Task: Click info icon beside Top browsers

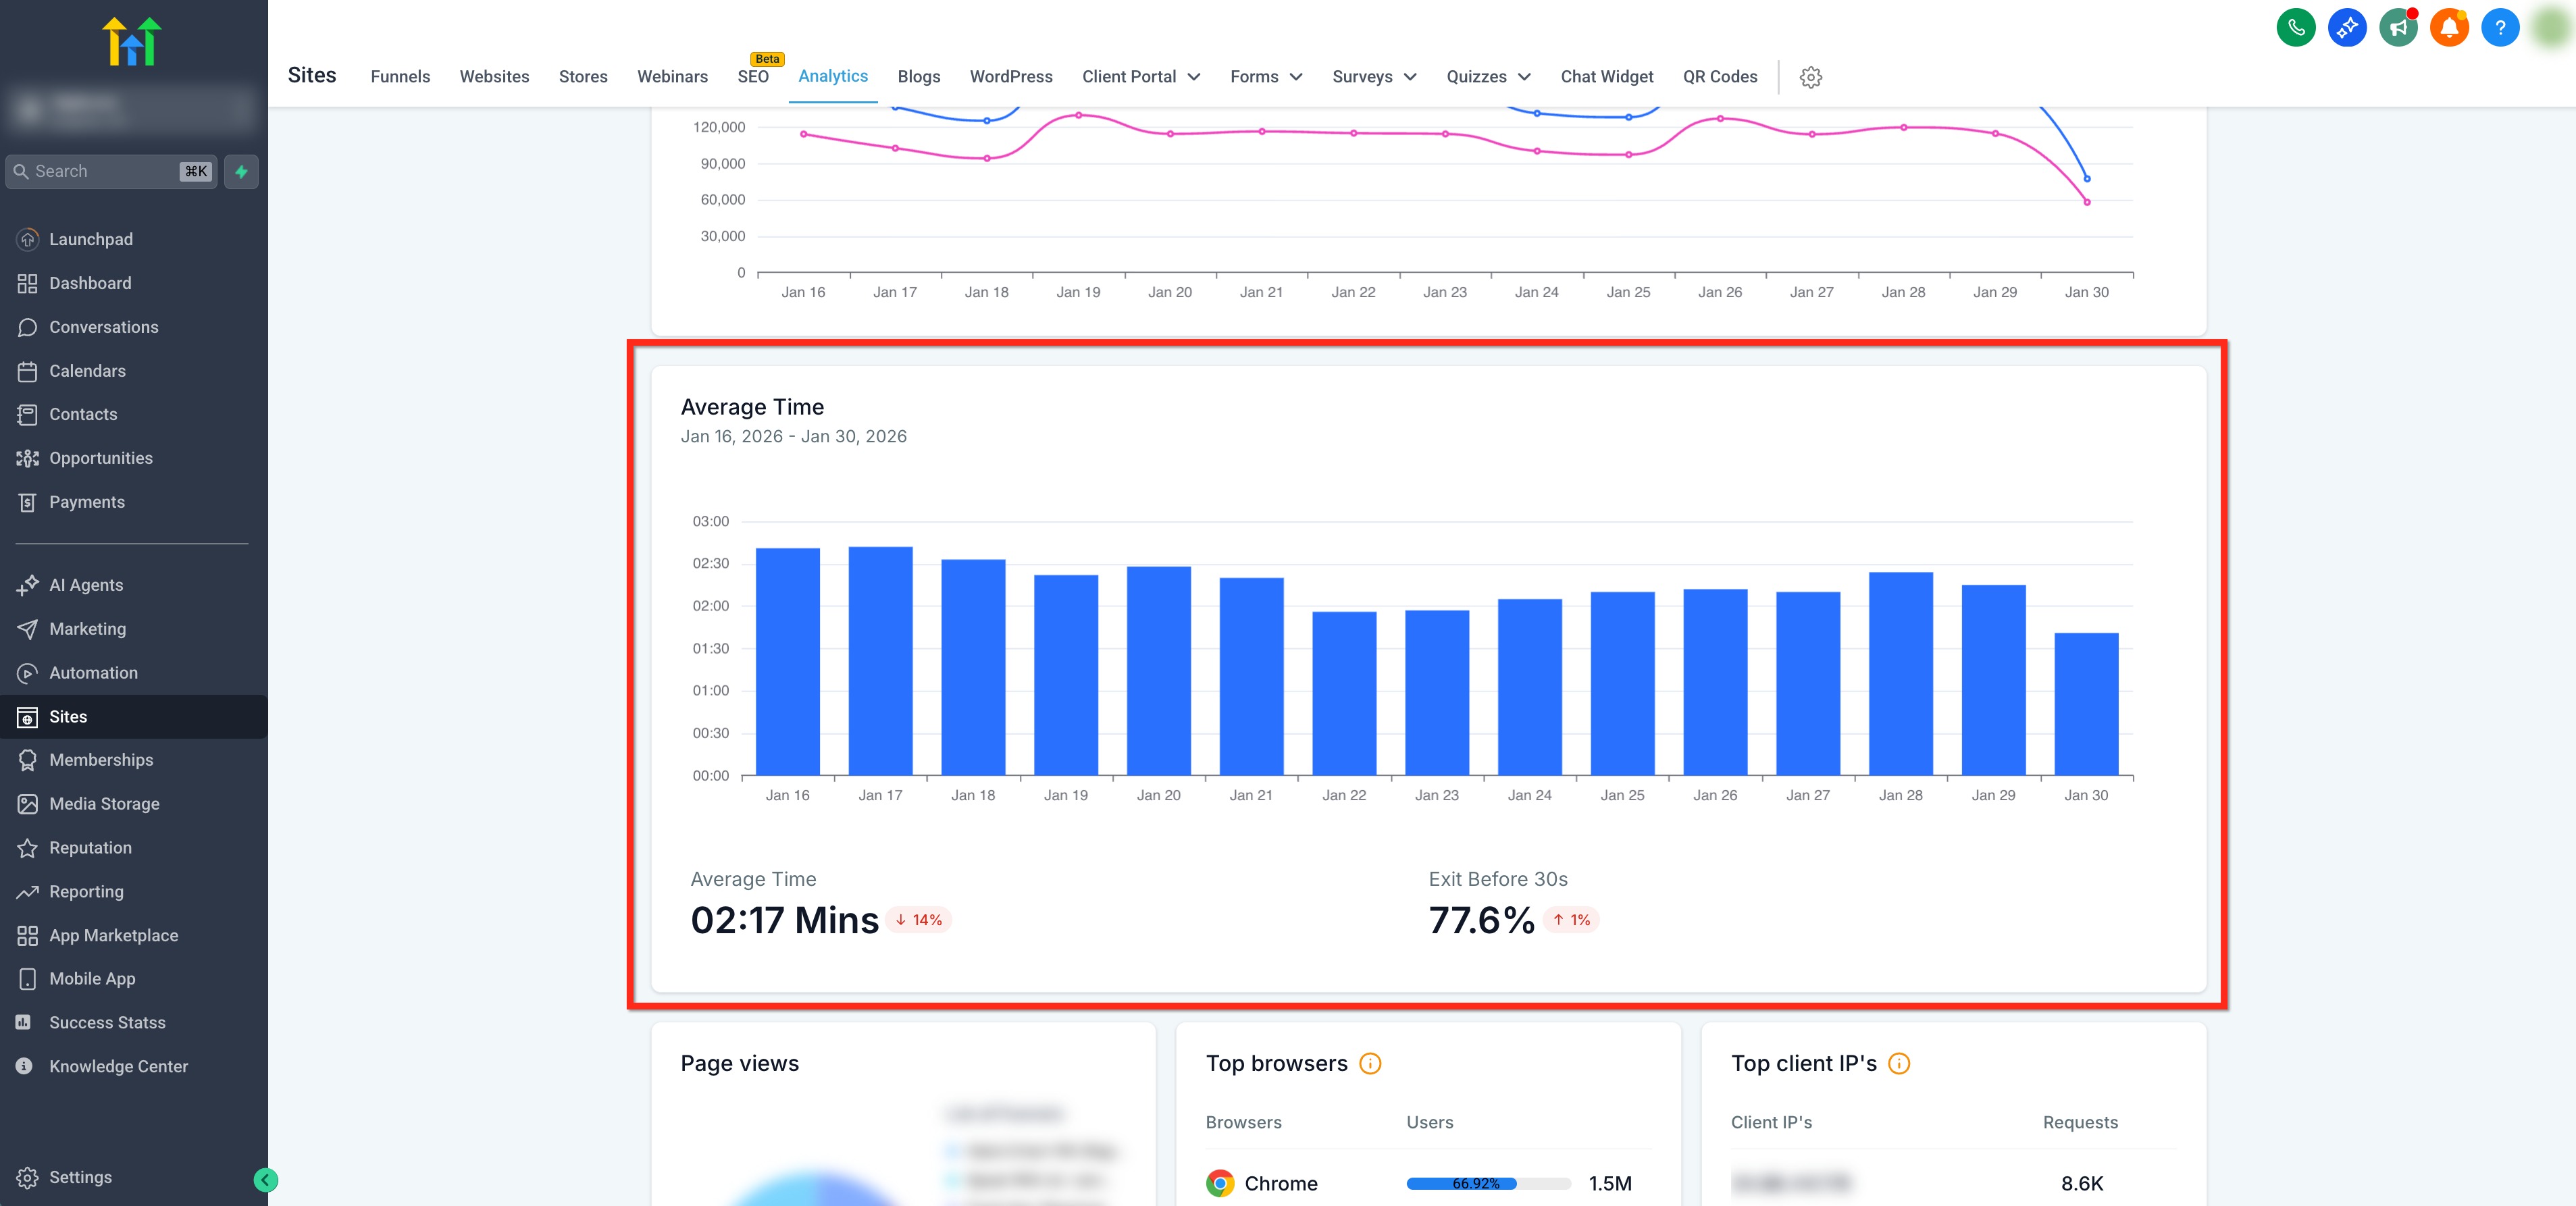Action: pyautogui.click(x=1370, y=1063)
